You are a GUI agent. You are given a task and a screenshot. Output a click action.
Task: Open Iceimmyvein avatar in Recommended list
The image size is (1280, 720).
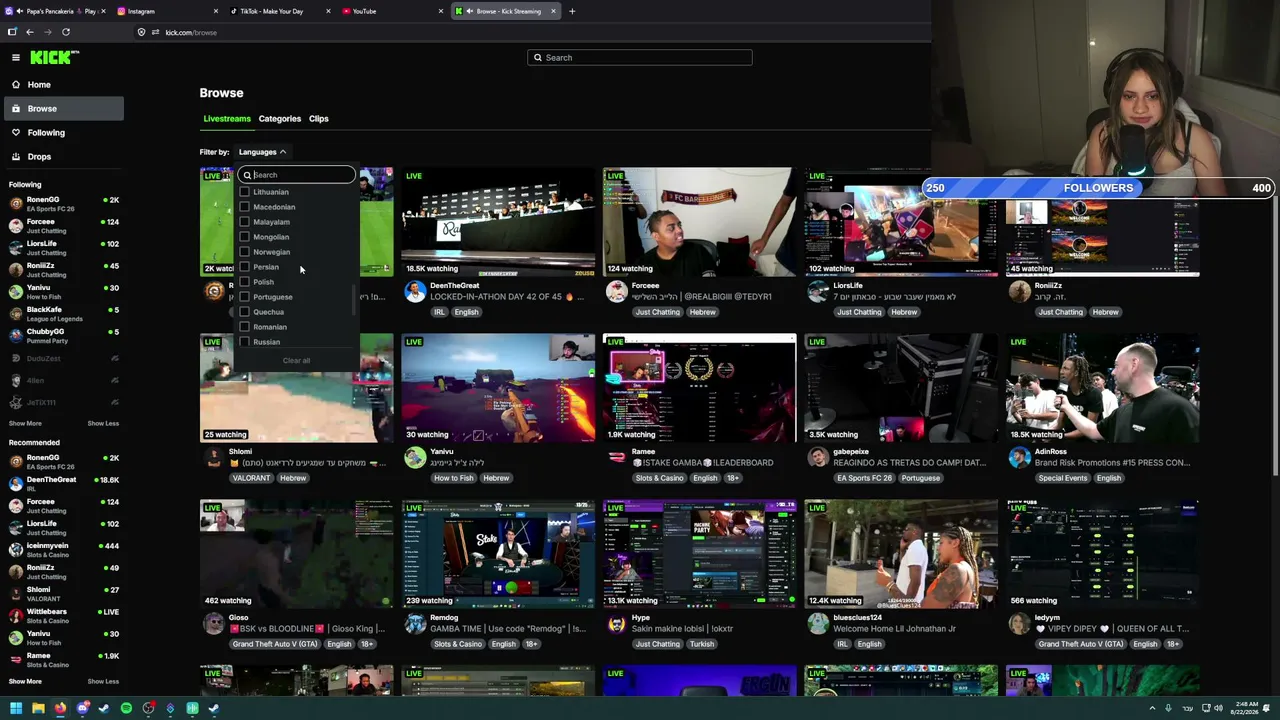pyautogui.click(x=16, y=550)
